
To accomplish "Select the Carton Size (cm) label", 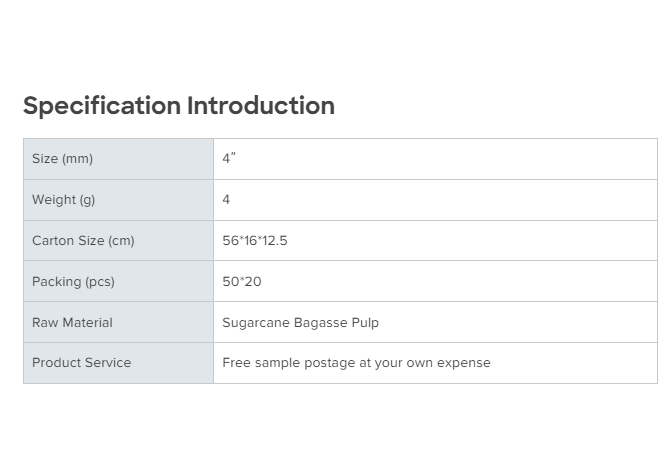I will 83,241.
